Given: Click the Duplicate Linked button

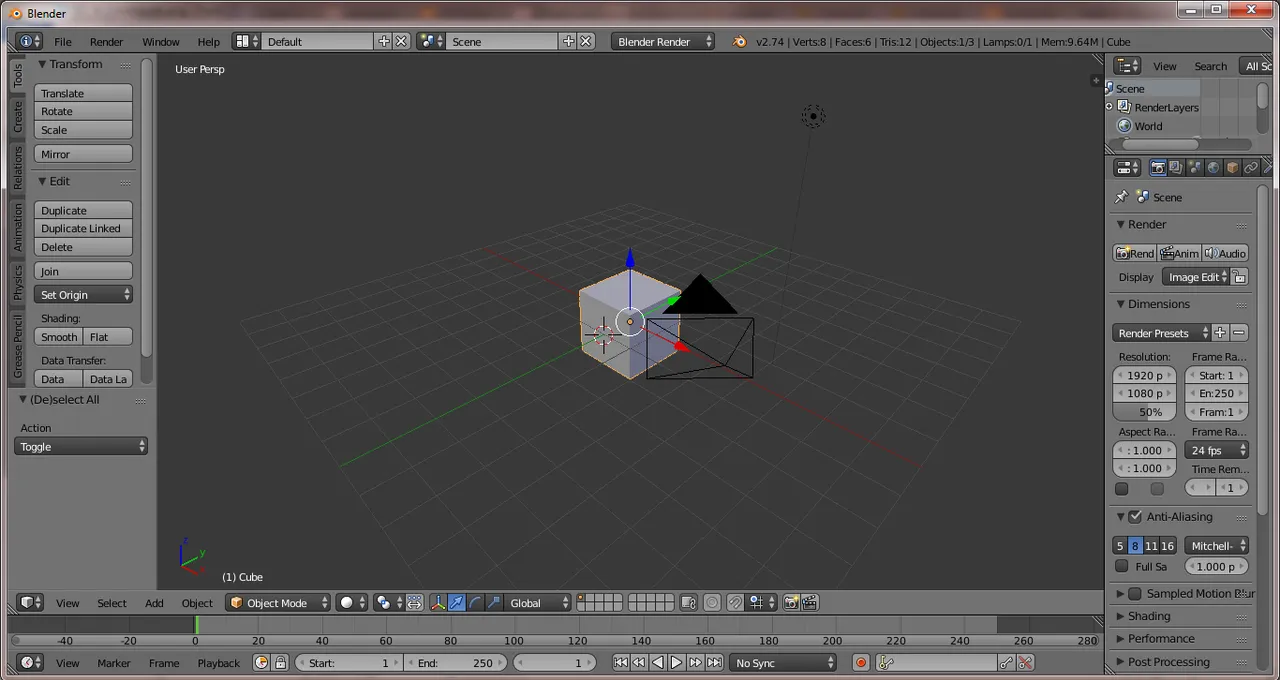Looking at the screenshot, I should click(83, 229).
